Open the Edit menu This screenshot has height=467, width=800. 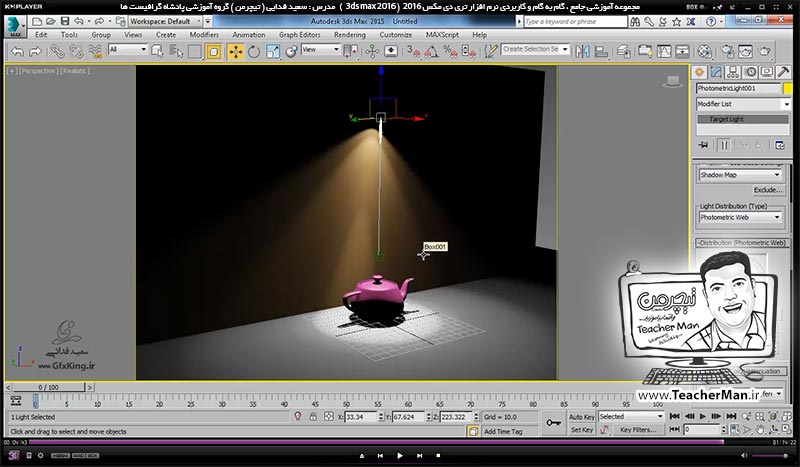[x=41, y=35]
